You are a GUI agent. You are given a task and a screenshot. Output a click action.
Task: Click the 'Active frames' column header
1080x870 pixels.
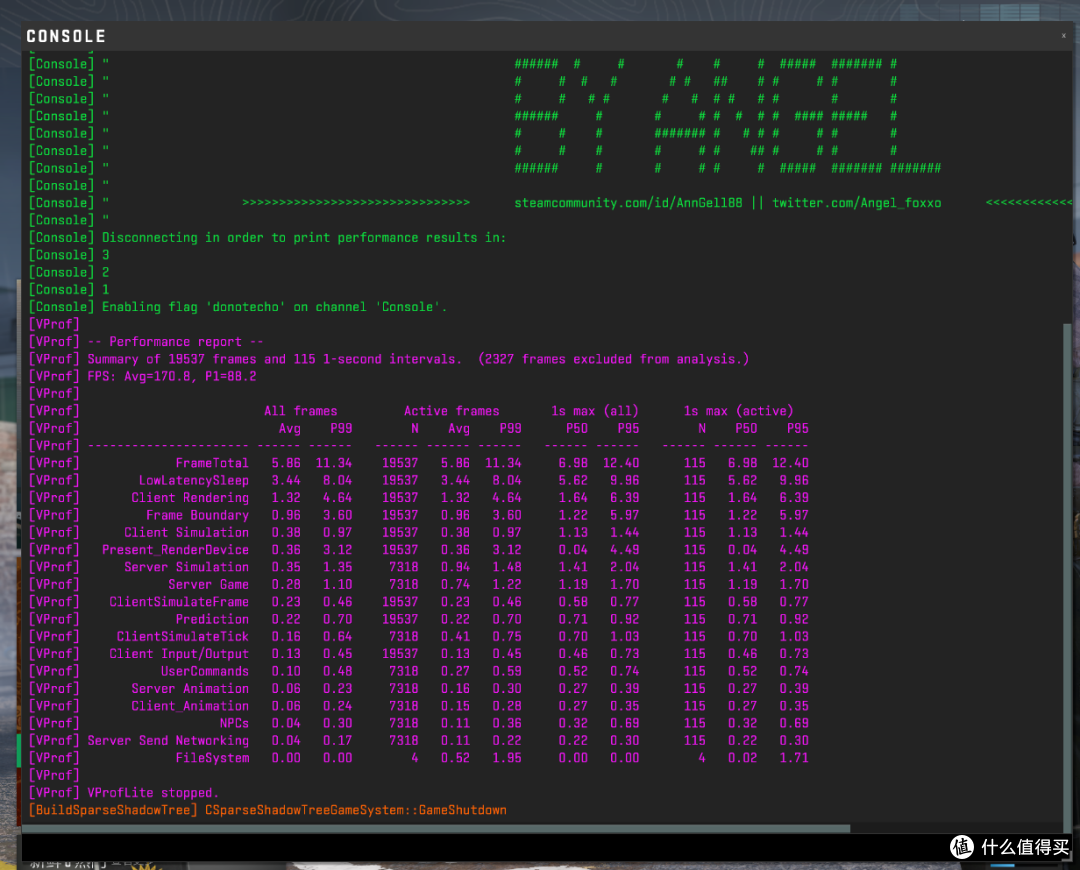coord(451,411)
